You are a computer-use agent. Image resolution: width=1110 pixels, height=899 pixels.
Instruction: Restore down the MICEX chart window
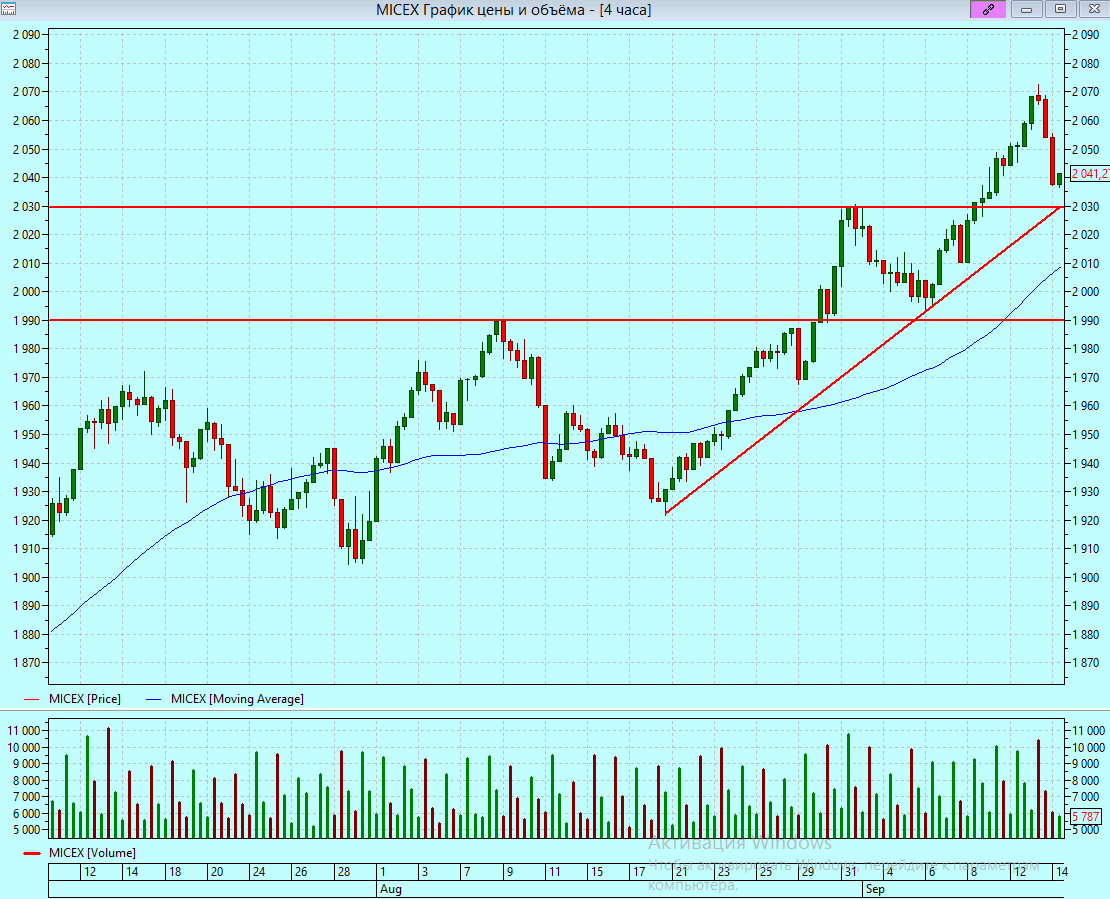coord(1060,9)
